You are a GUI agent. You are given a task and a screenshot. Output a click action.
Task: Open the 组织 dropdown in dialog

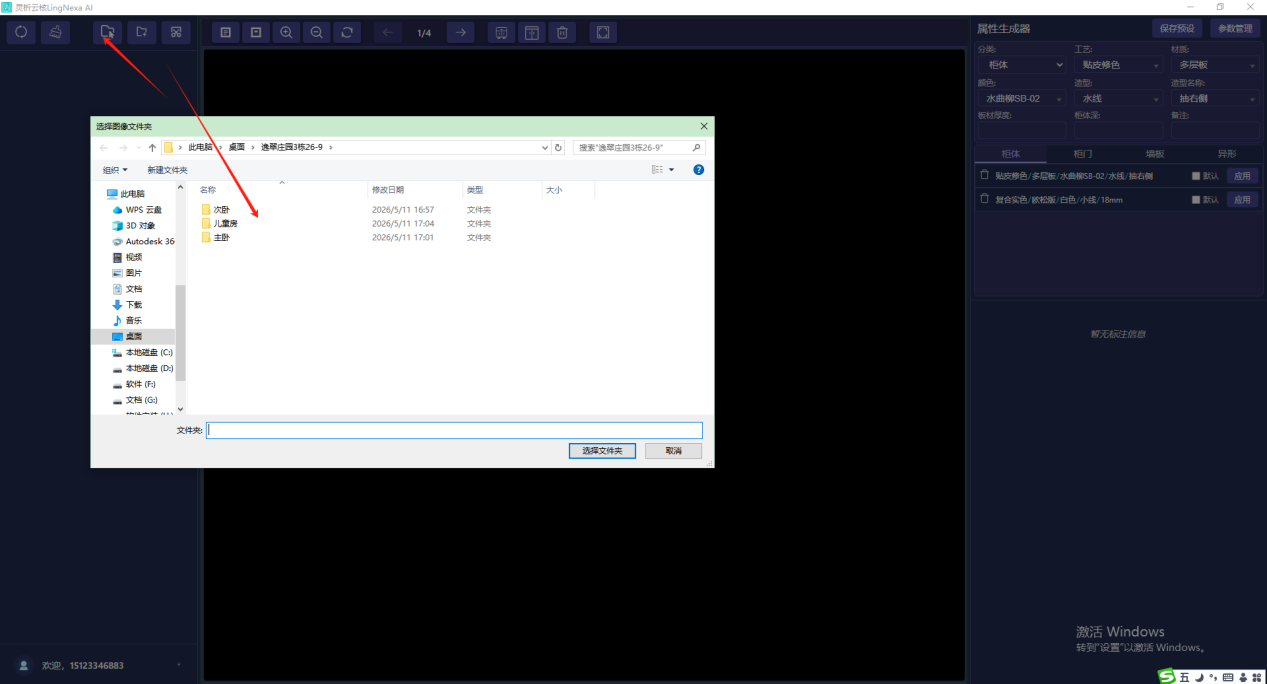coord(115,170)
